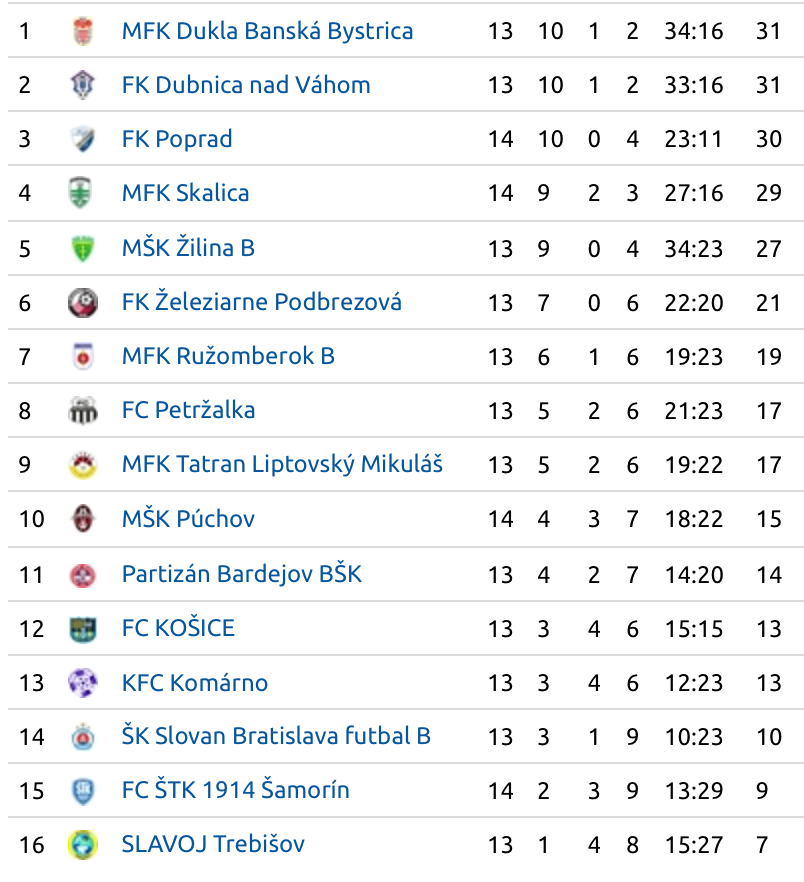The image size is (804, 882).
Task: Click the FC KOŠICE club badge
Action: click(x=83, y=629)
